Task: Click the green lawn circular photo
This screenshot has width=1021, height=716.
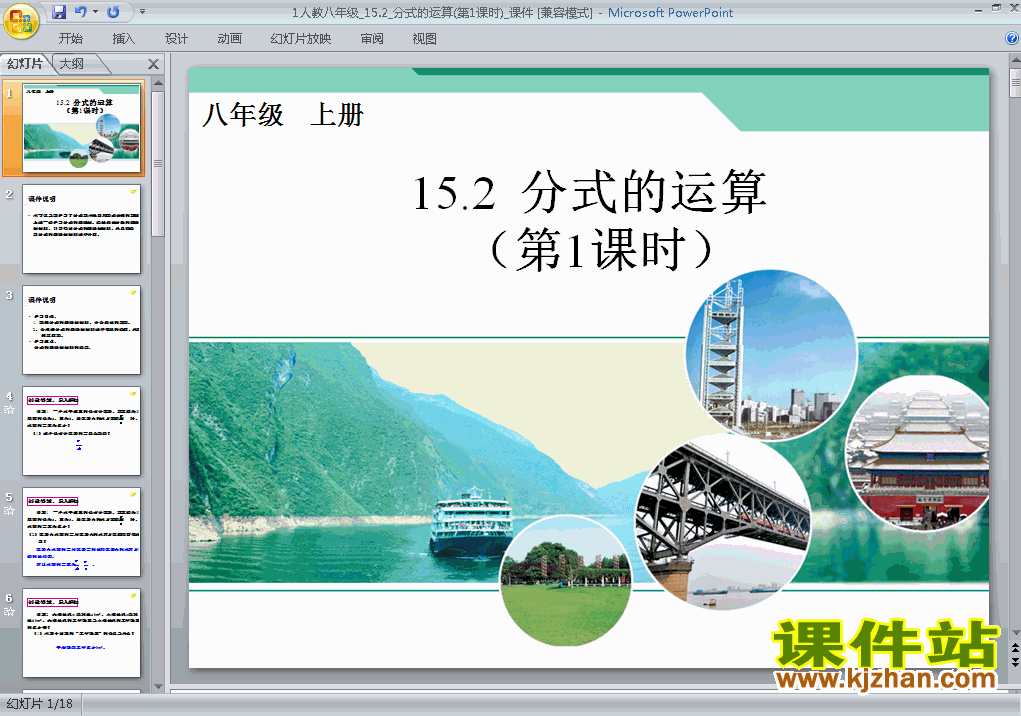Action: (566, 580)
